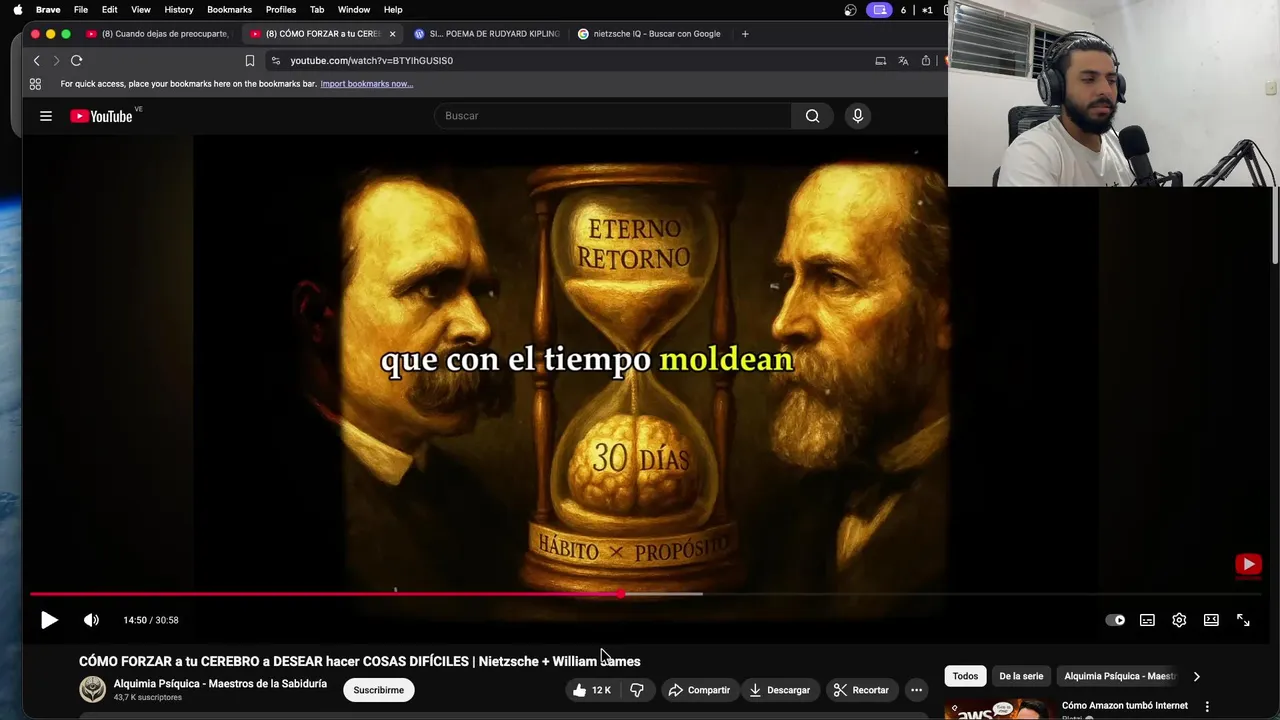The width and height of the screenshot is (1280, 720).
Task: Select the De la serie filter chip
Action: 1021,676
